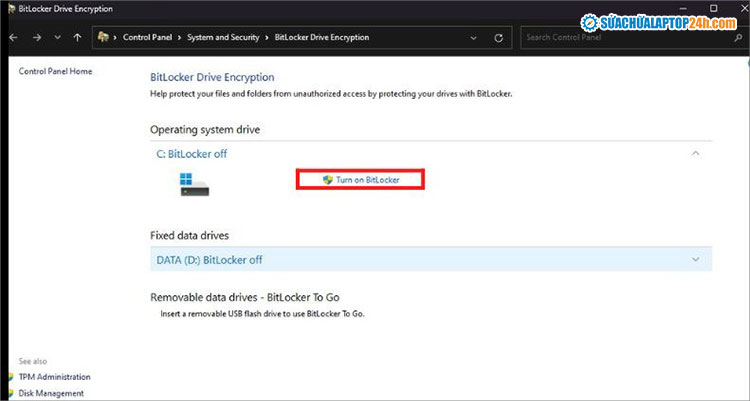The height and width of the screenshot is (401, 750).
Task: Click the See also label
Action: point(33,361)
